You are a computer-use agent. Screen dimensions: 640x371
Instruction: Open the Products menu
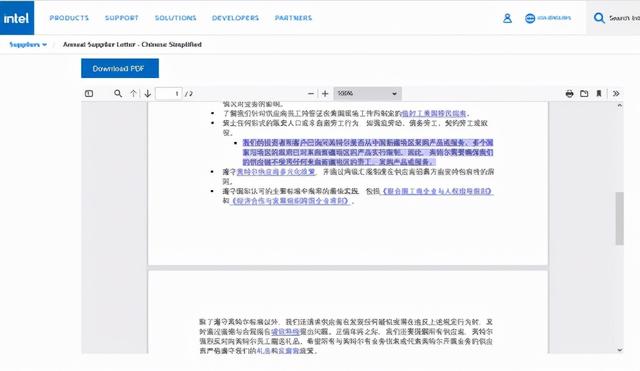click(69, 18)
